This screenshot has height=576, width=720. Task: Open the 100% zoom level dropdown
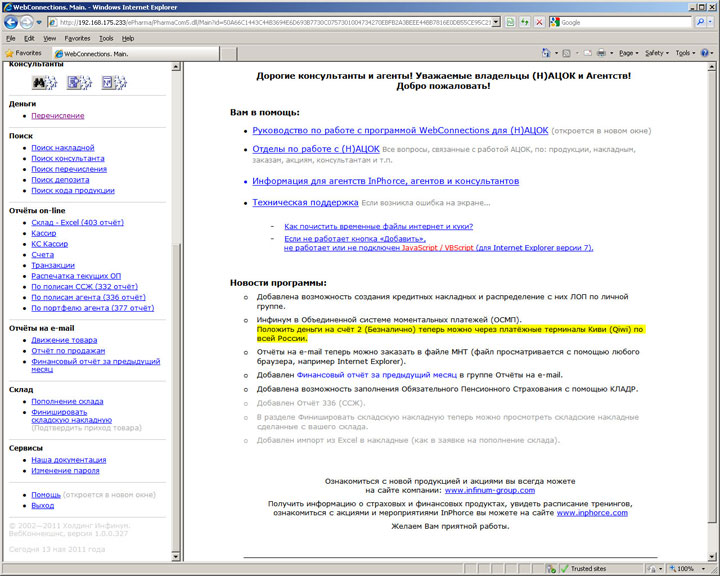[x=704, y=569]
